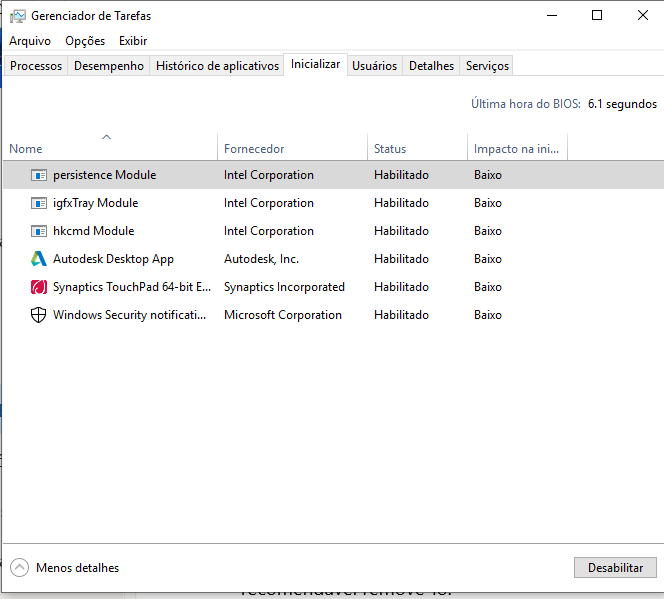Select the Inicializar tab

point(315,64)
